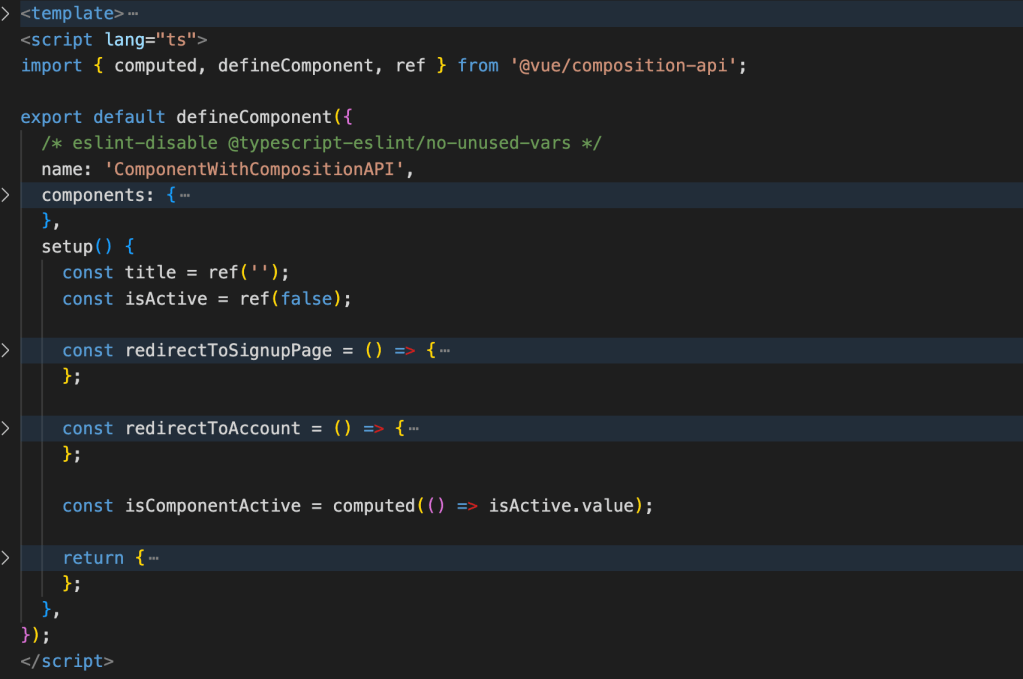Click the ellipsis after components brace
This screenshot has width=1023, height=679.
pyautogui.click(x=185, y=195)
